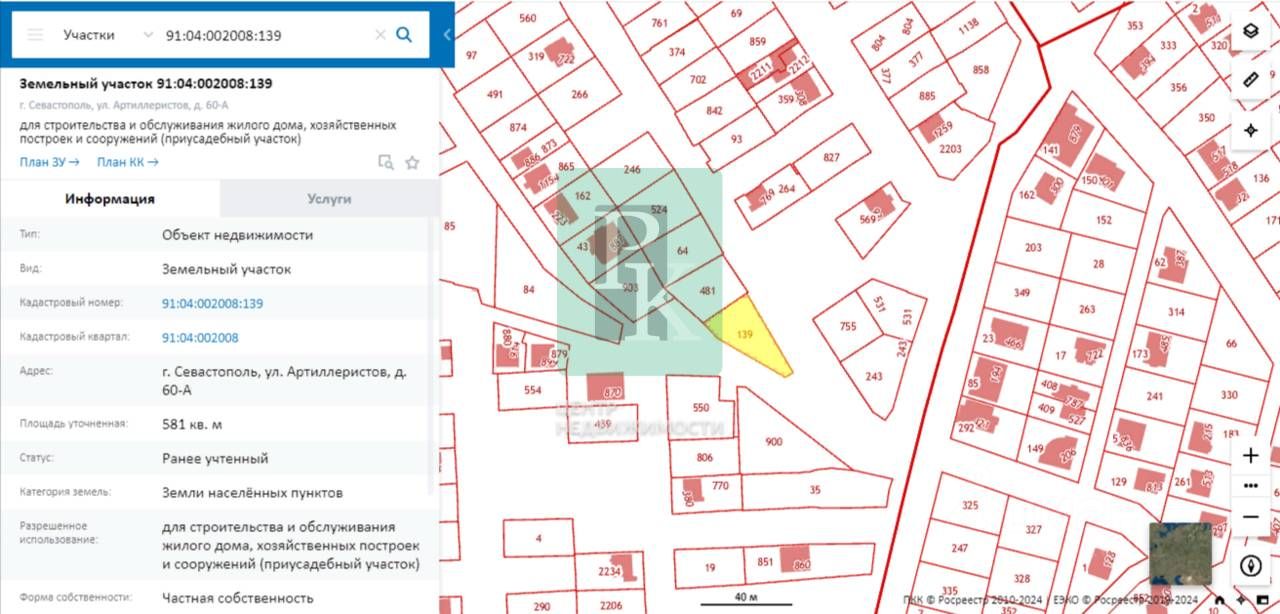The width and height of the screenshot is (1280, 614).
Task: Click the home icon in bottom corner
Action: pos(1219,601)
